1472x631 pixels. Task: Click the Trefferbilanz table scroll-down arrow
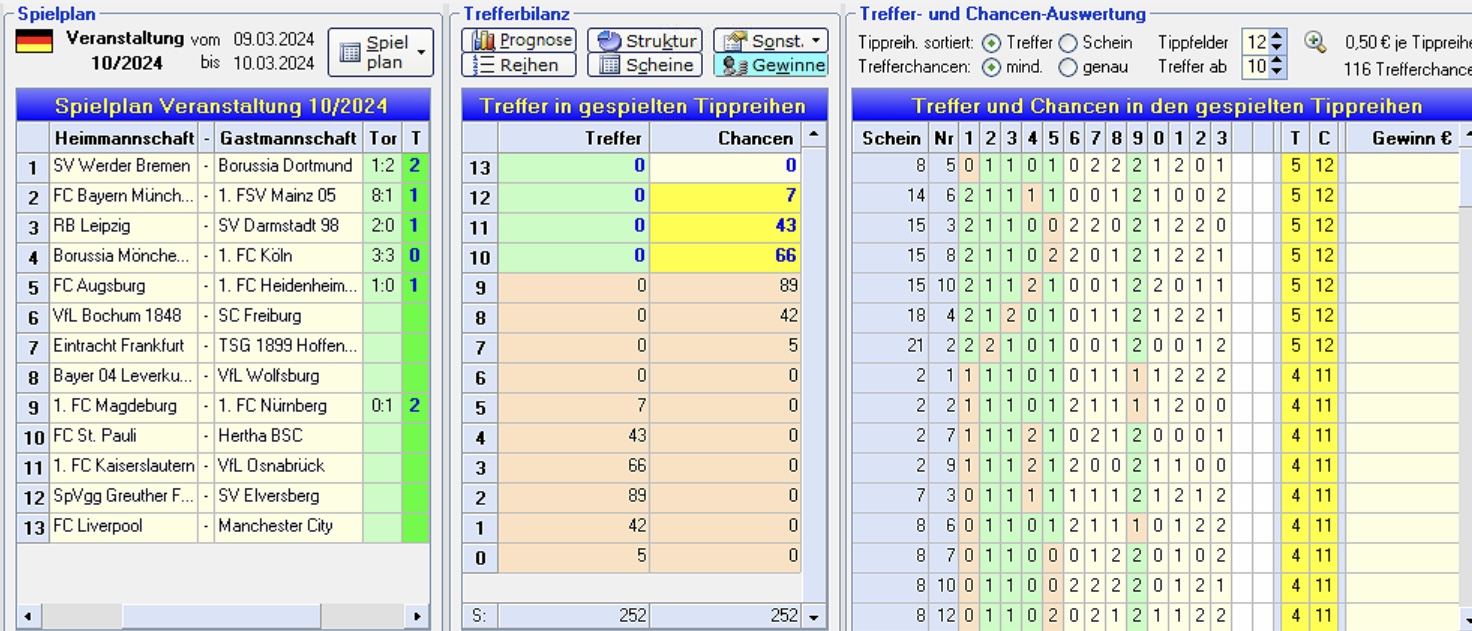(x=815, y=616)
